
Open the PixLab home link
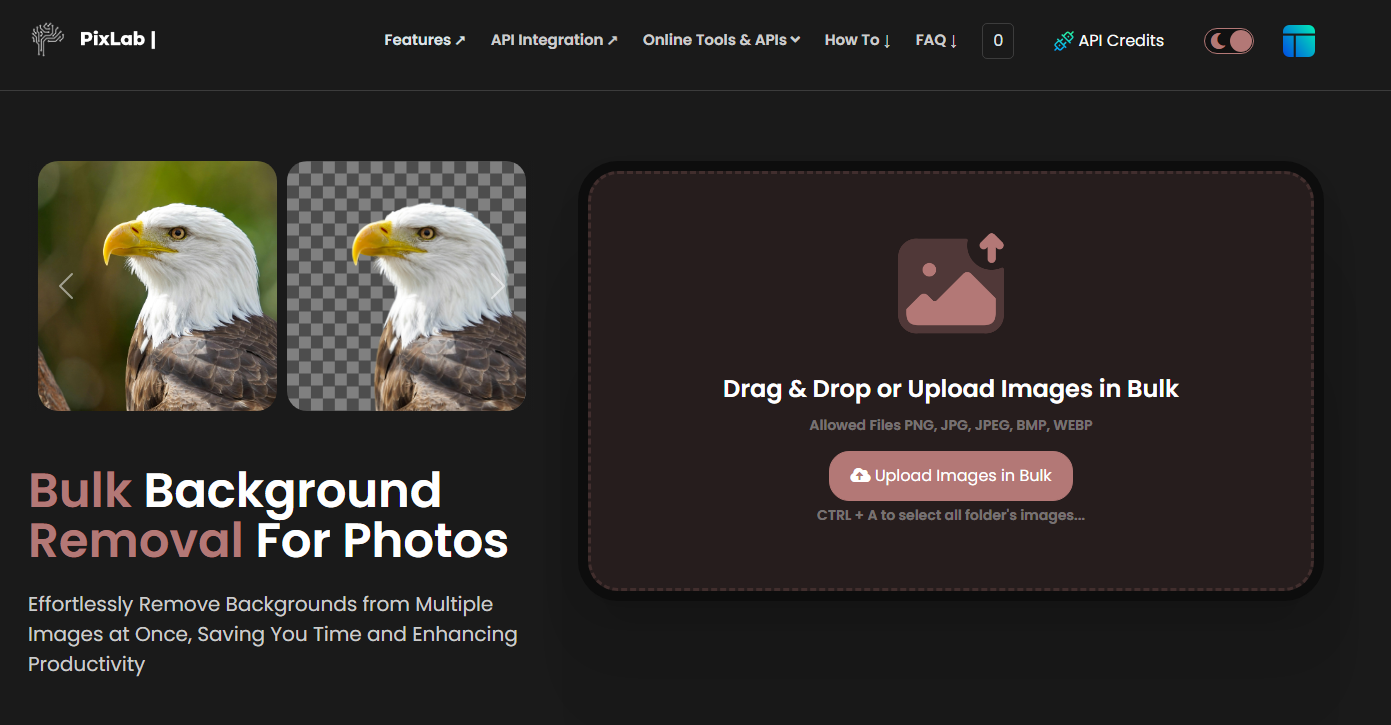pyautogui.click(x=118, y=39)
